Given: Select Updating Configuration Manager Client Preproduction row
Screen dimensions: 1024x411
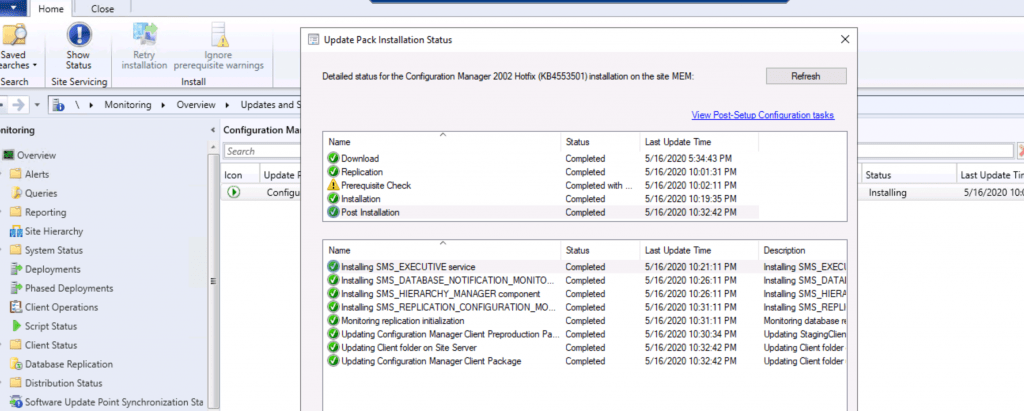Looking at the screenshot, I should (586, 334).
